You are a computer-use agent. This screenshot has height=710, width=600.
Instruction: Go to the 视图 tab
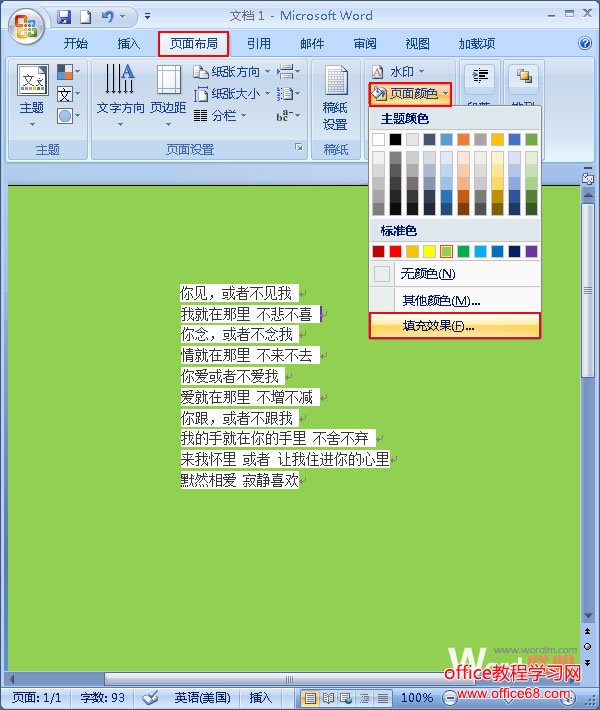tap(418, 43)
